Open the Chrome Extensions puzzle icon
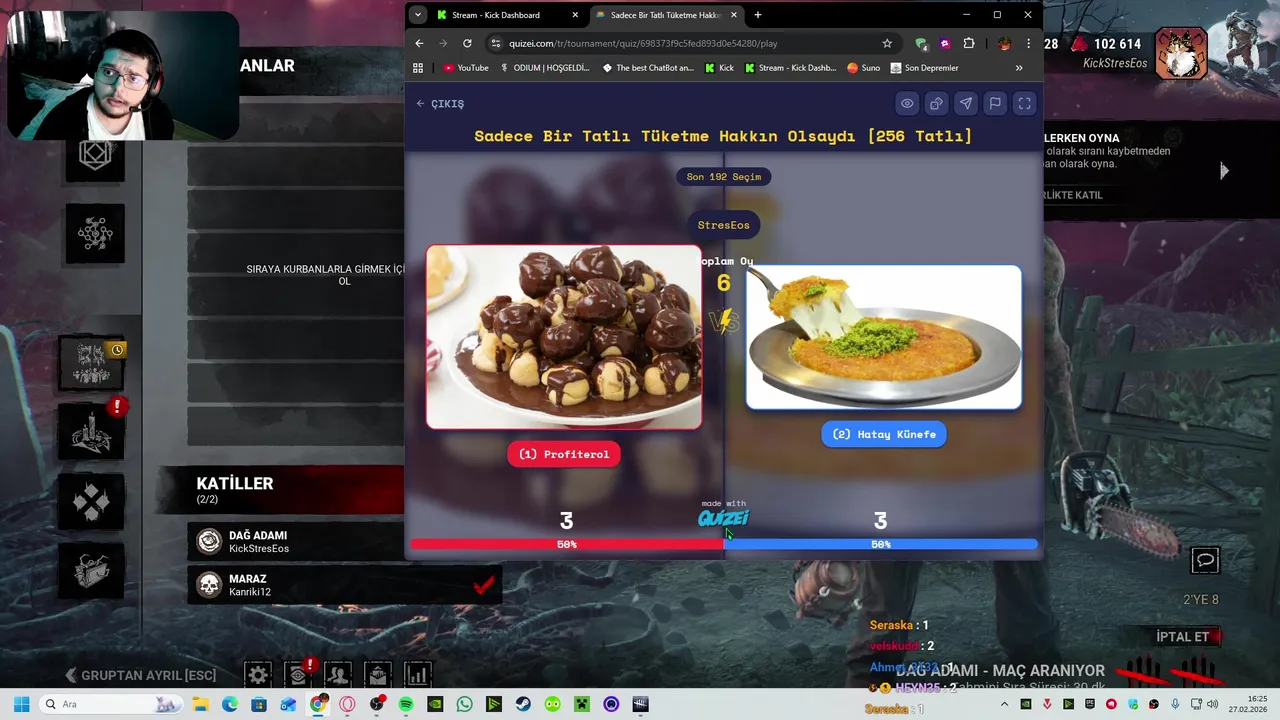 pyautogui.click(x=969, y=43)
